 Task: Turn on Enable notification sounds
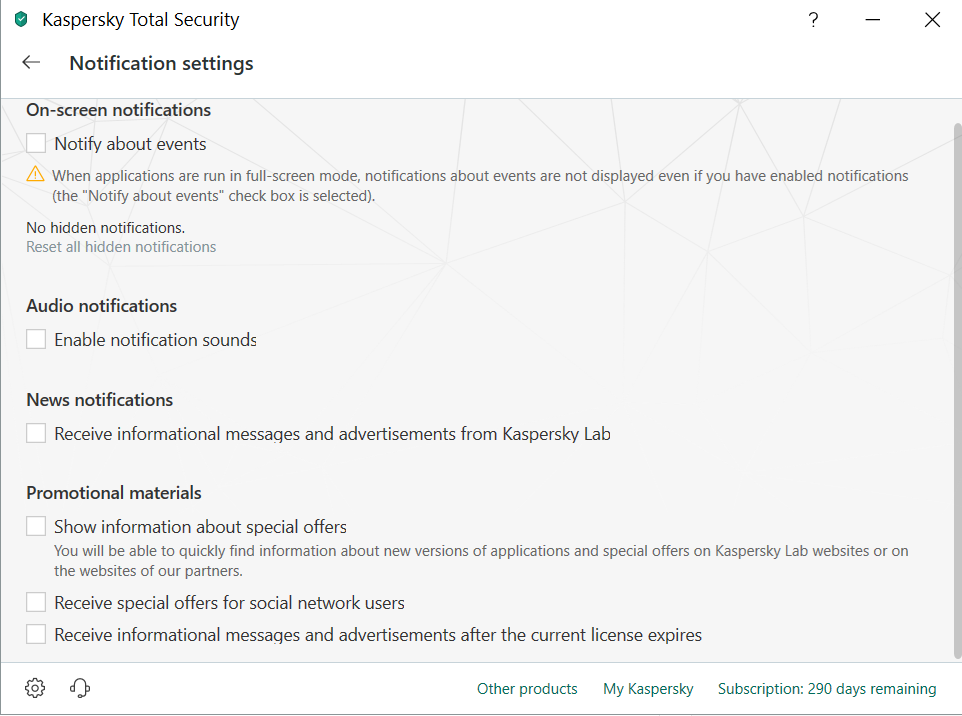pyautogui.click(x=36, y=340)
